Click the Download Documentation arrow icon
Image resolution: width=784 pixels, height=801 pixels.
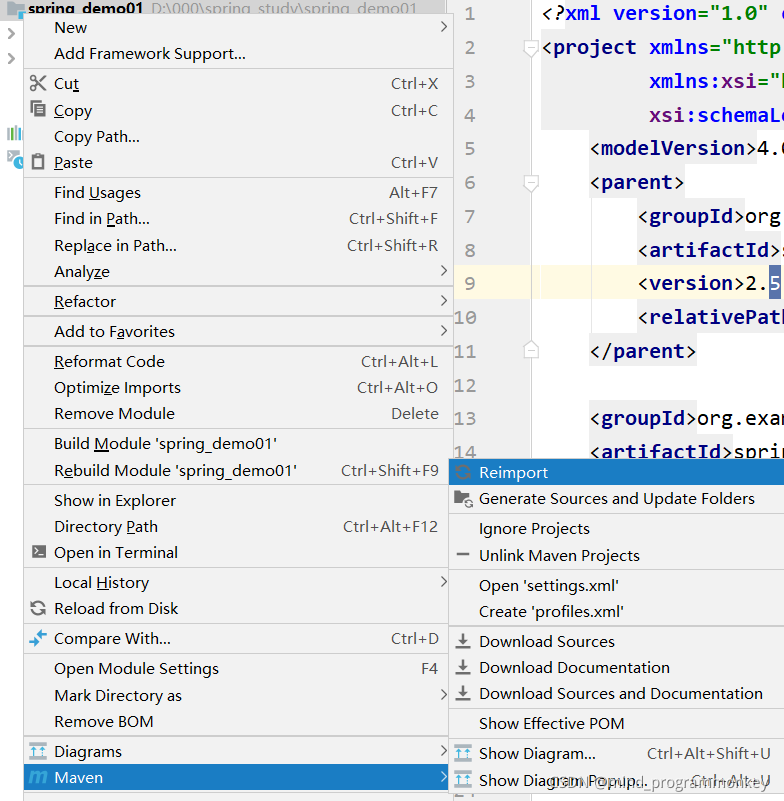point(463,667)
